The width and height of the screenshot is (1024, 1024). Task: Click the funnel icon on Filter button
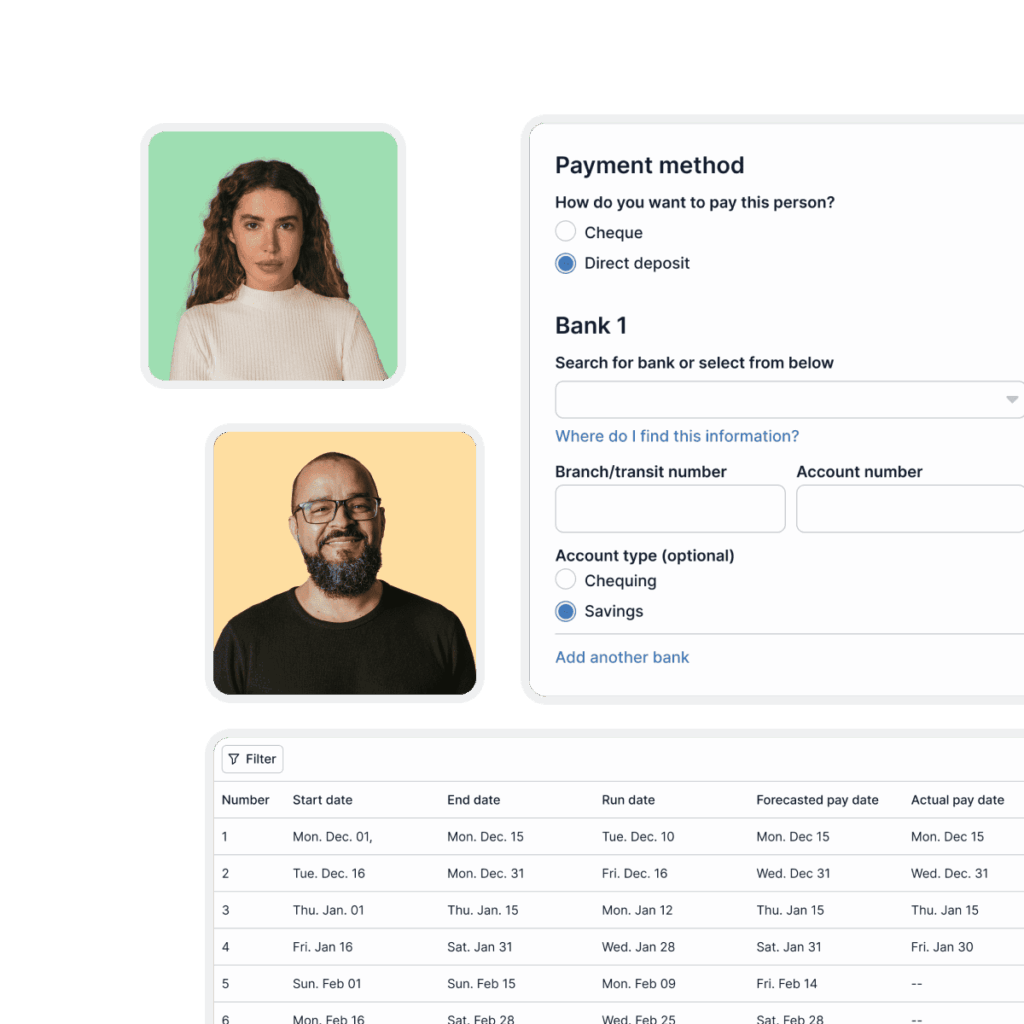click(234, 759)
